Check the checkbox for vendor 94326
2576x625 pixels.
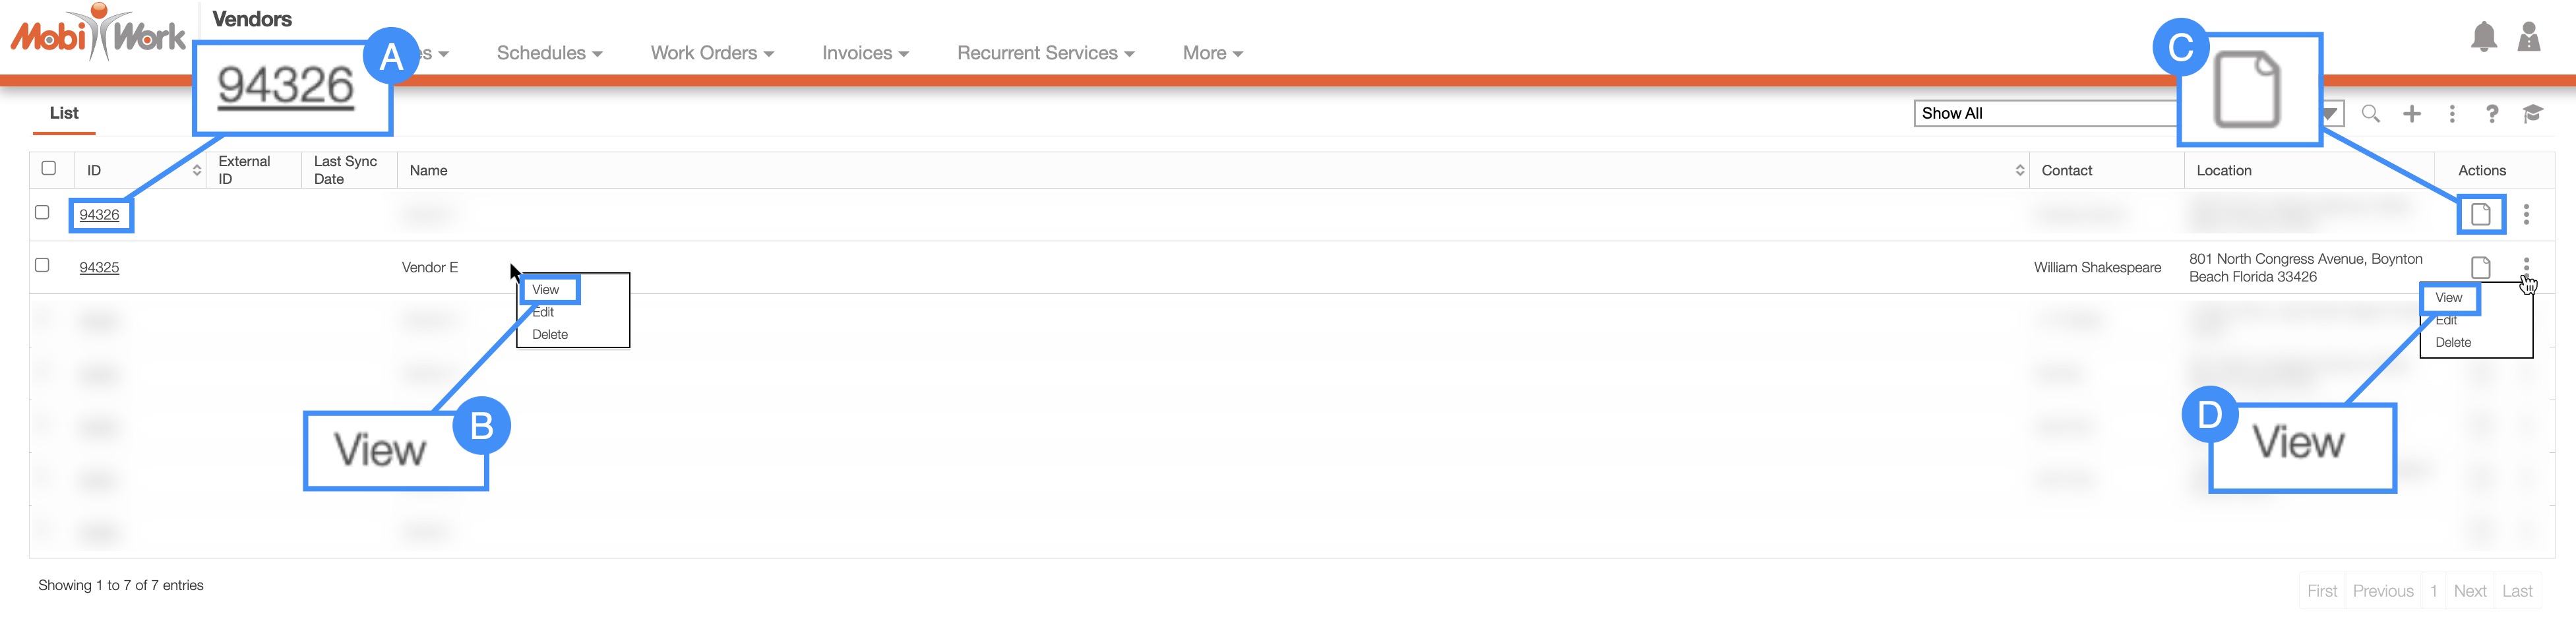point(42,213)
